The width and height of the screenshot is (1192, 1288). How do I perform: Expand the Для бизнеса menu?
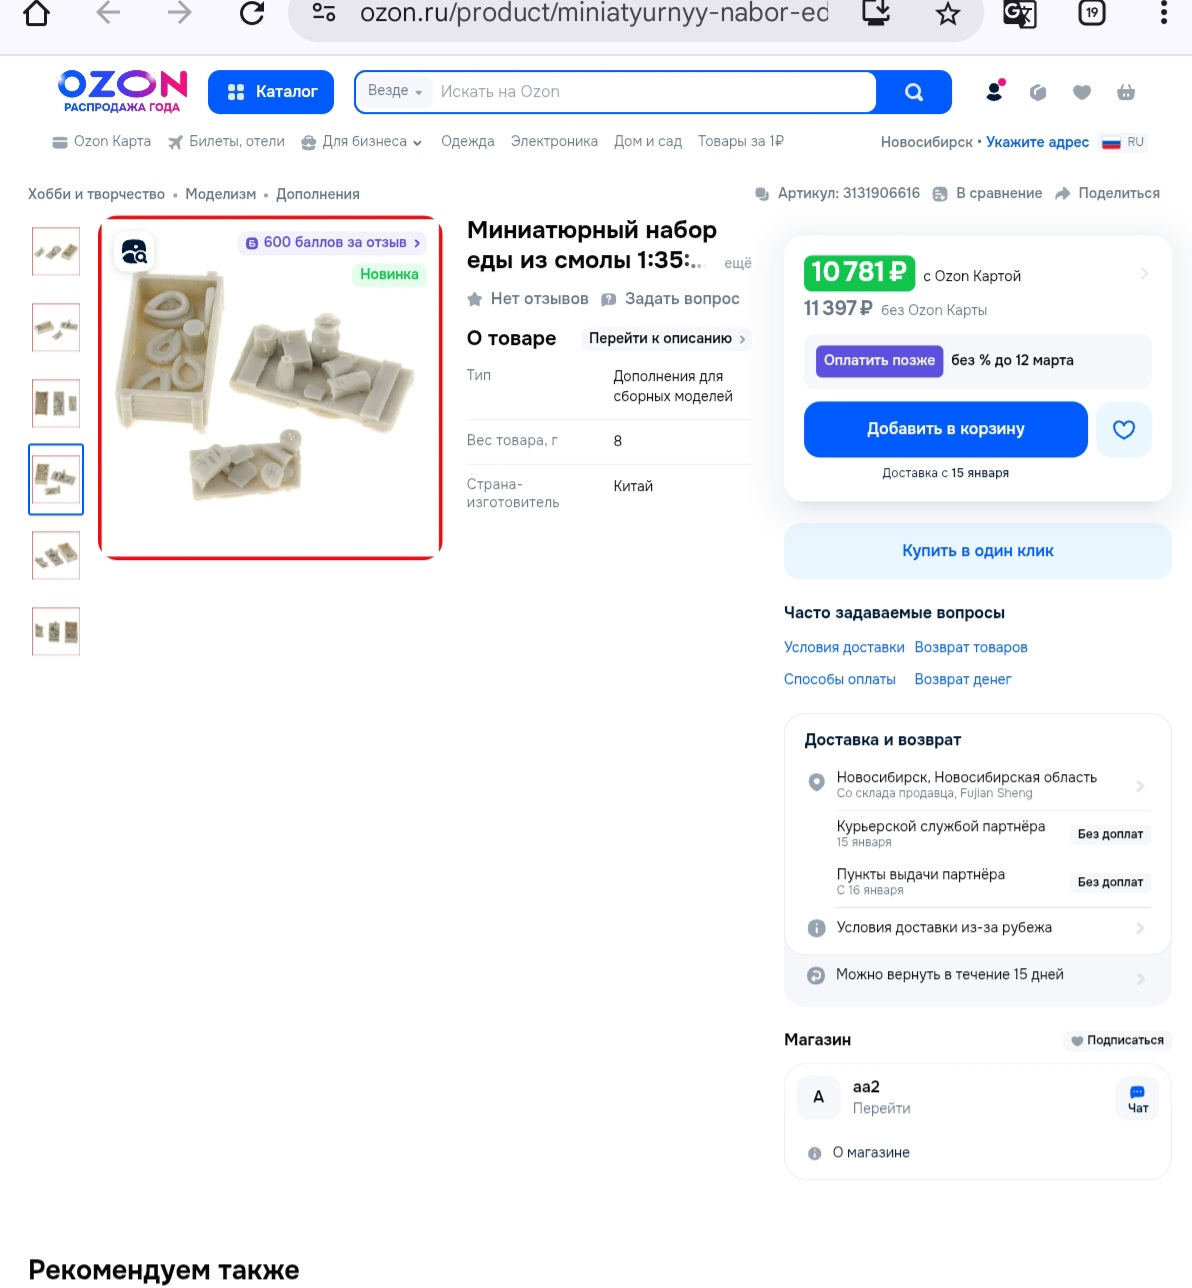tap(362, 142)
